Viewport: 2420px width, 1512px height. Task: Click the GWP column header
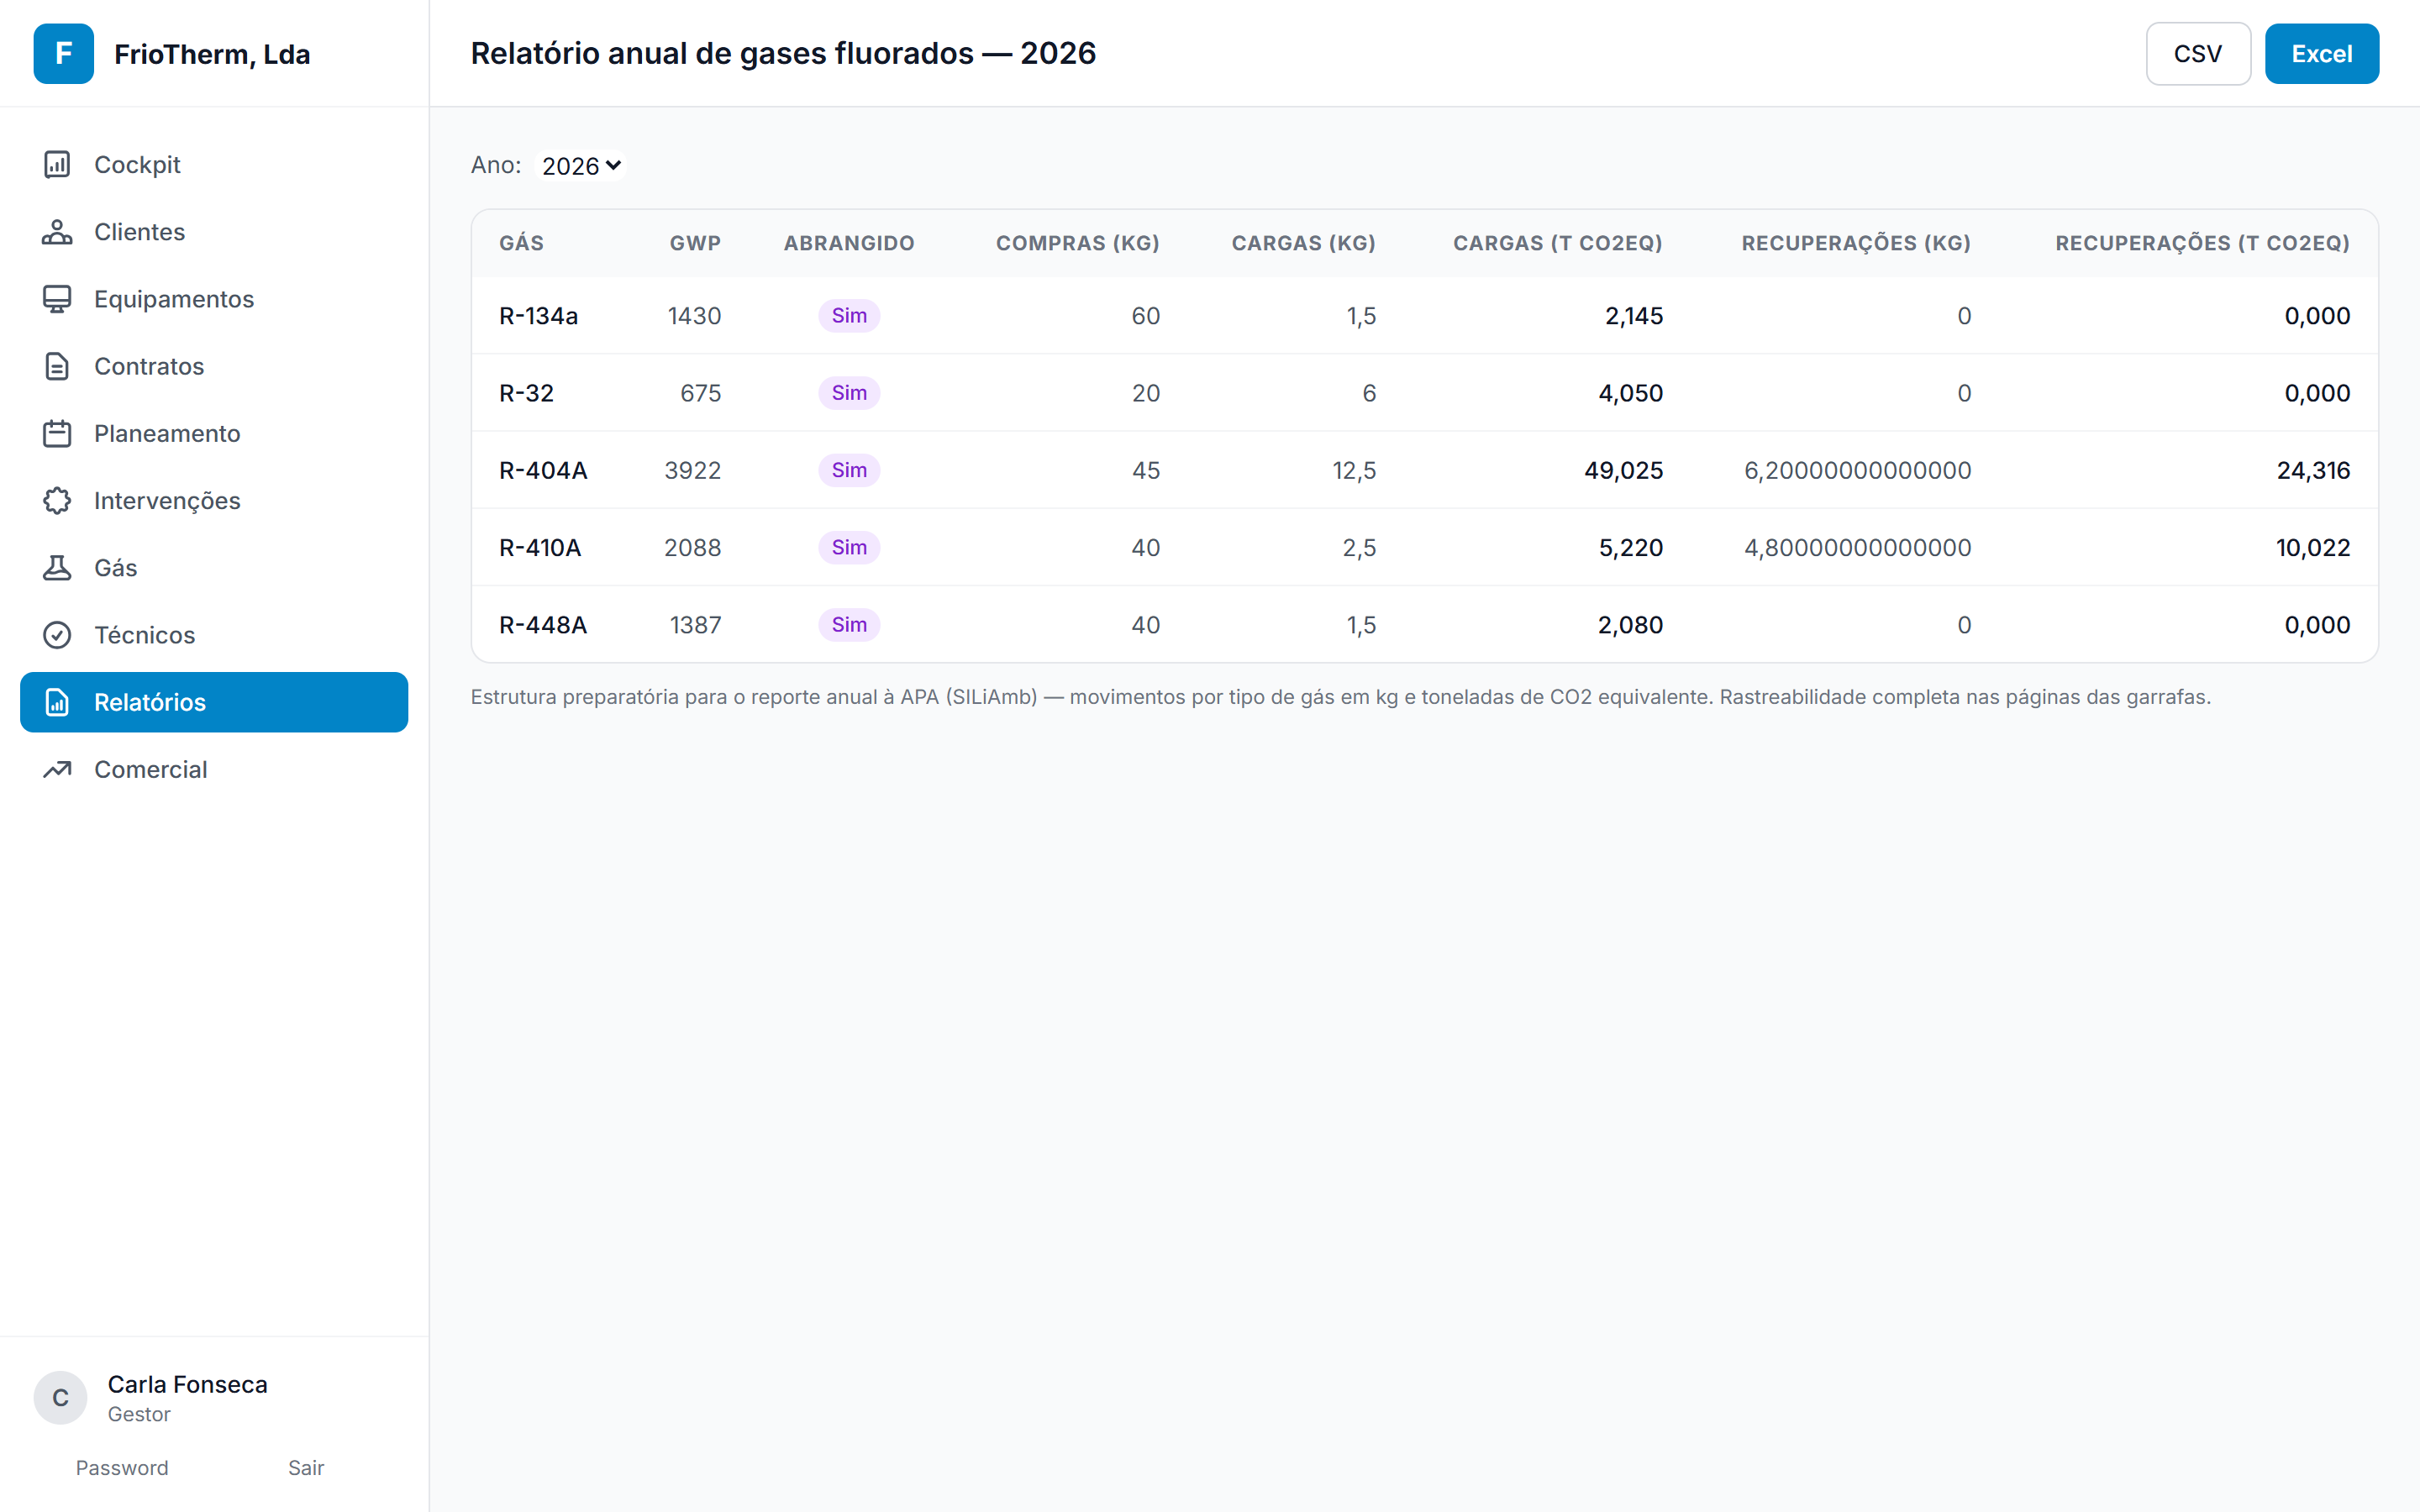tap(695, 243)
